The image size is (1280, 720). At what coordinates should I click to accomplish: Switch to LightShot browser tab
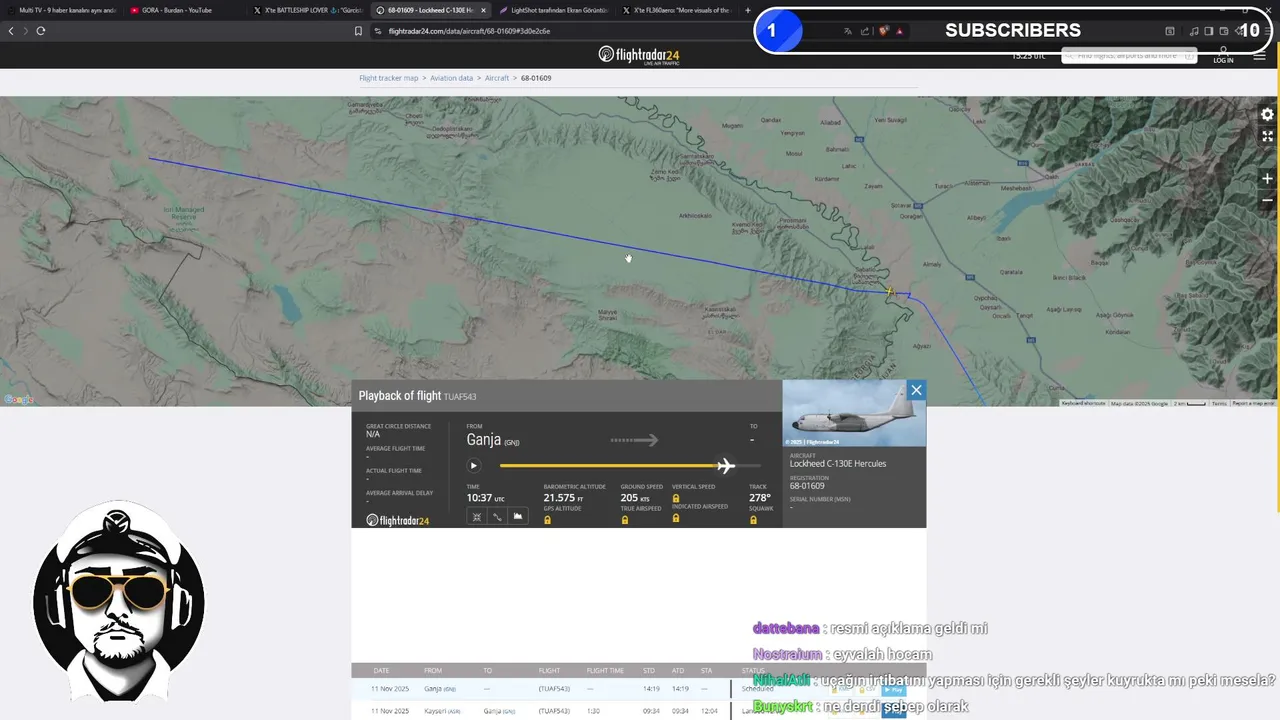pyautogui.click(x=553, y=10)
